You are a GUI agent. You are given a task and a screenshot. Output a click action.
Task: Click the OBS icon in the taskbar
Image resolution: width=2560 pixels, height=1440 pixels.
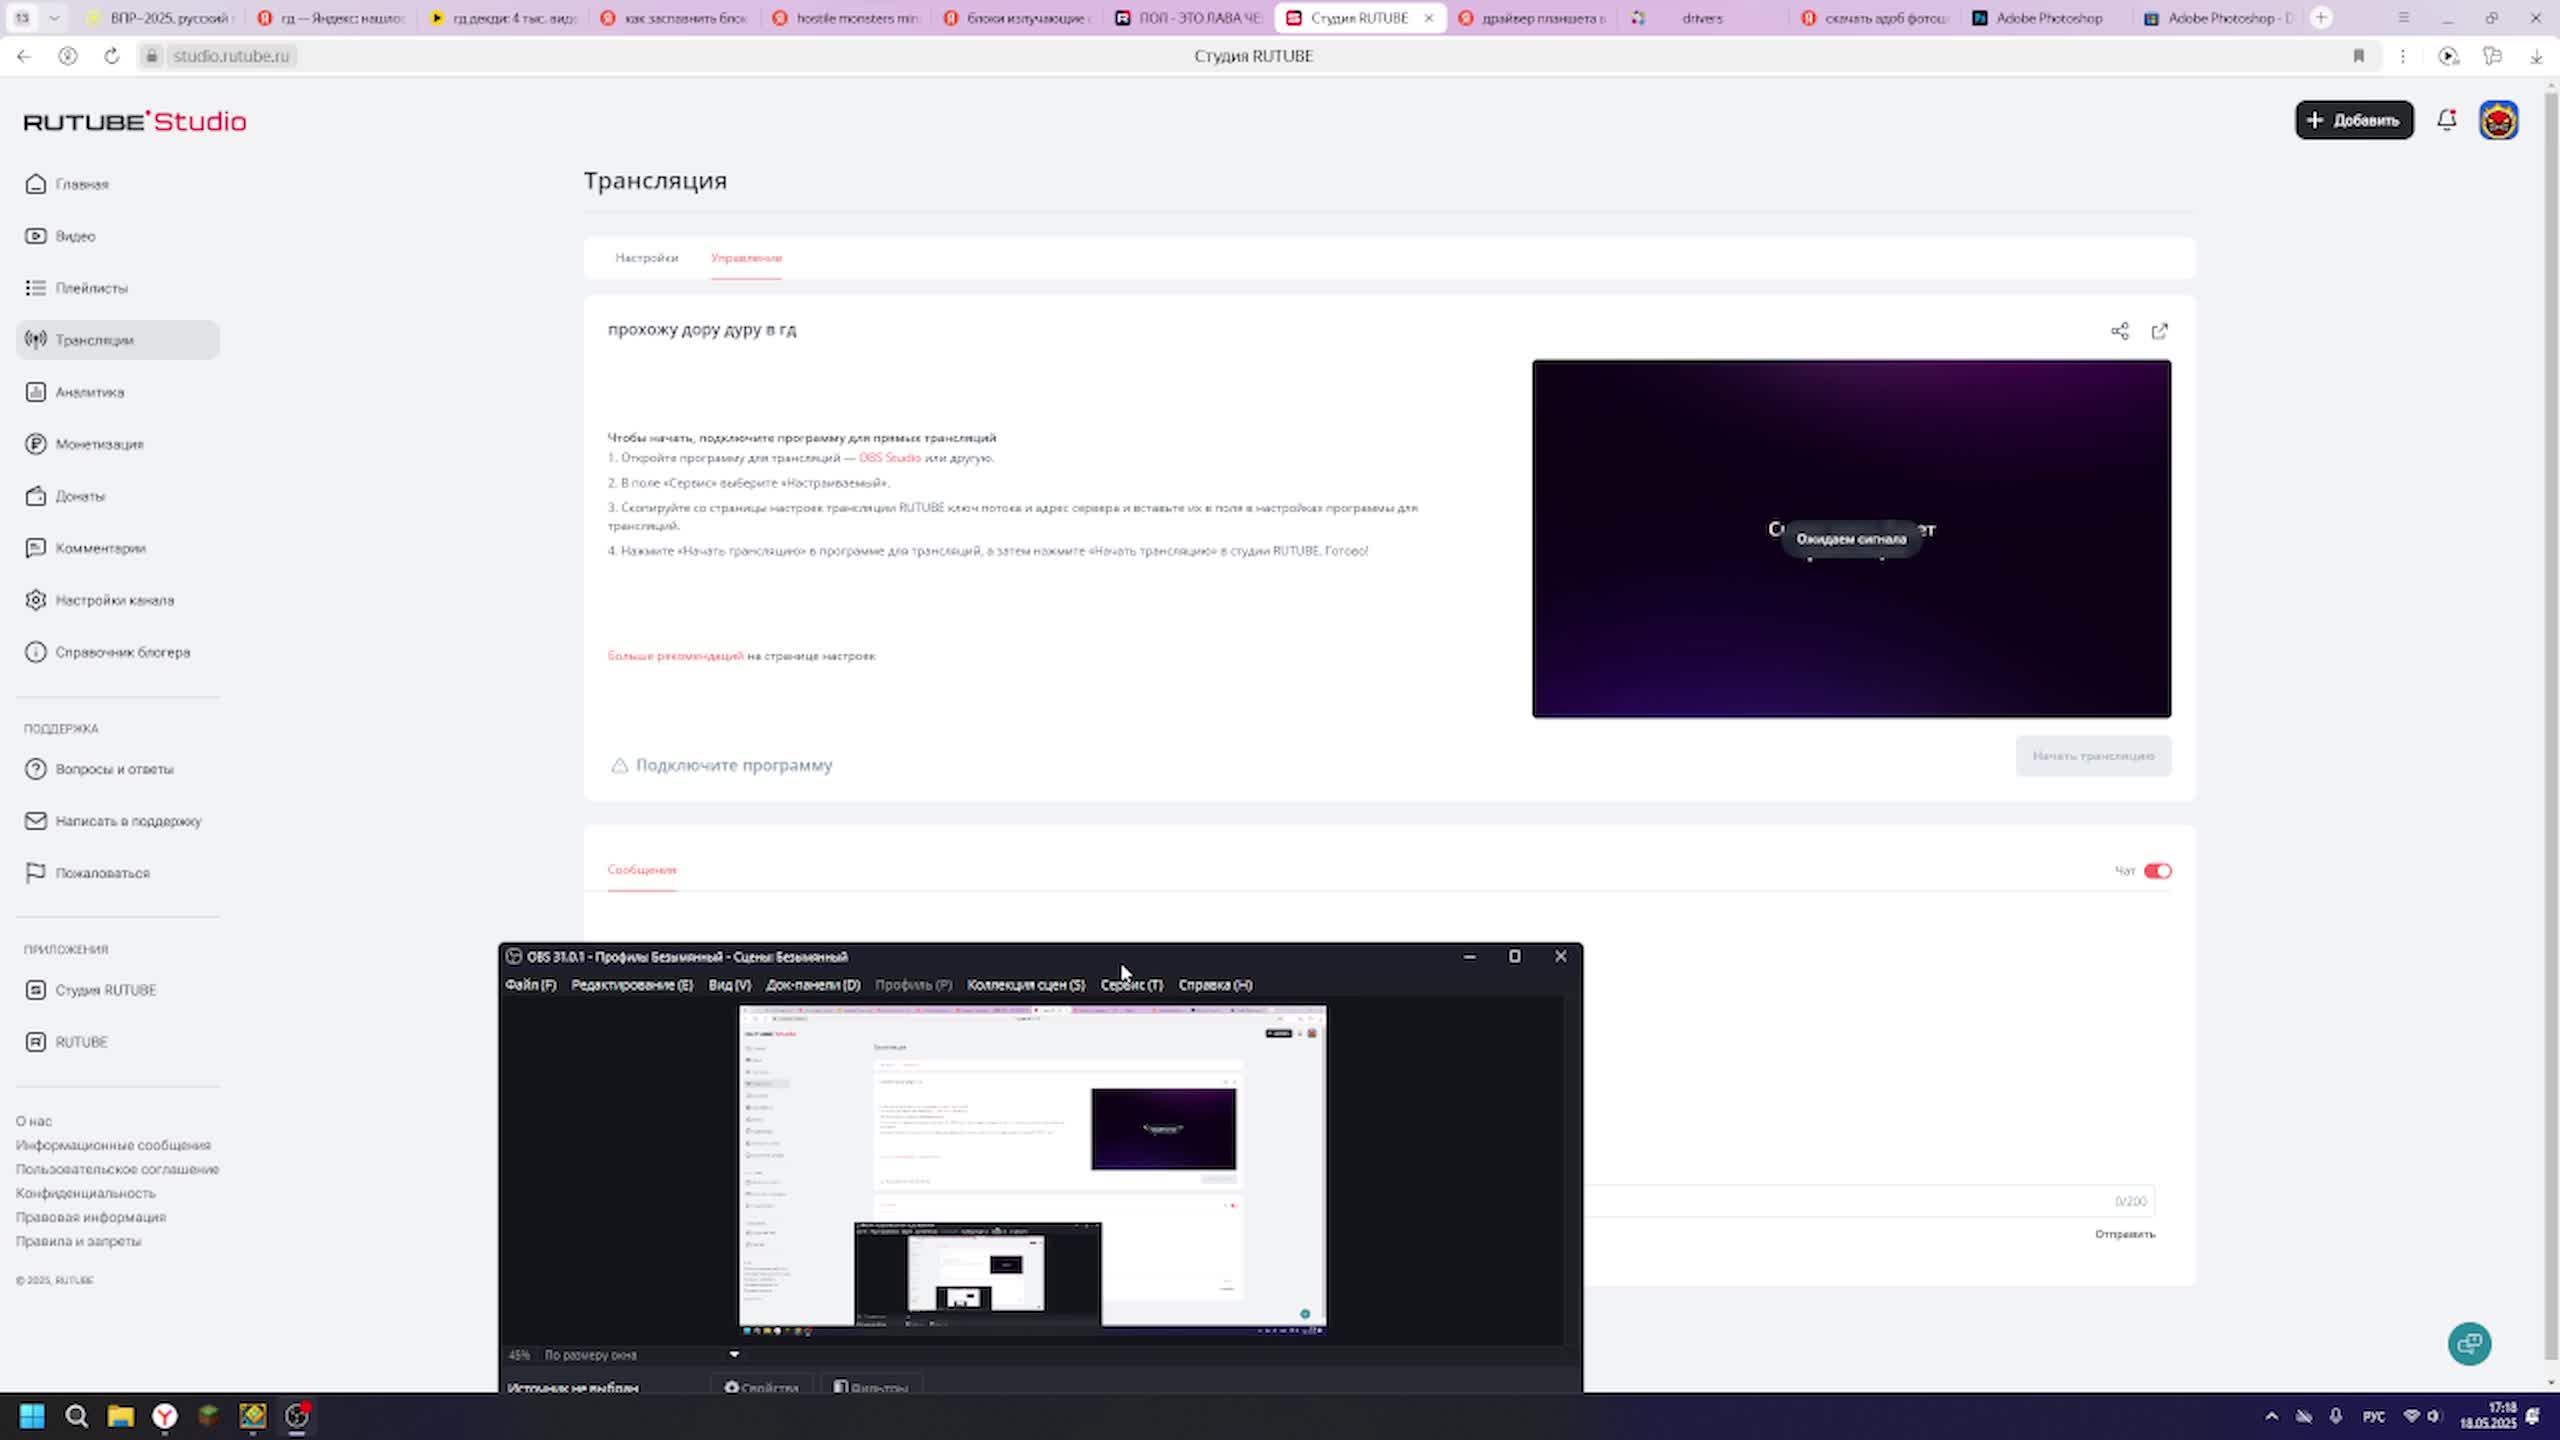[x=297, y=1416]
